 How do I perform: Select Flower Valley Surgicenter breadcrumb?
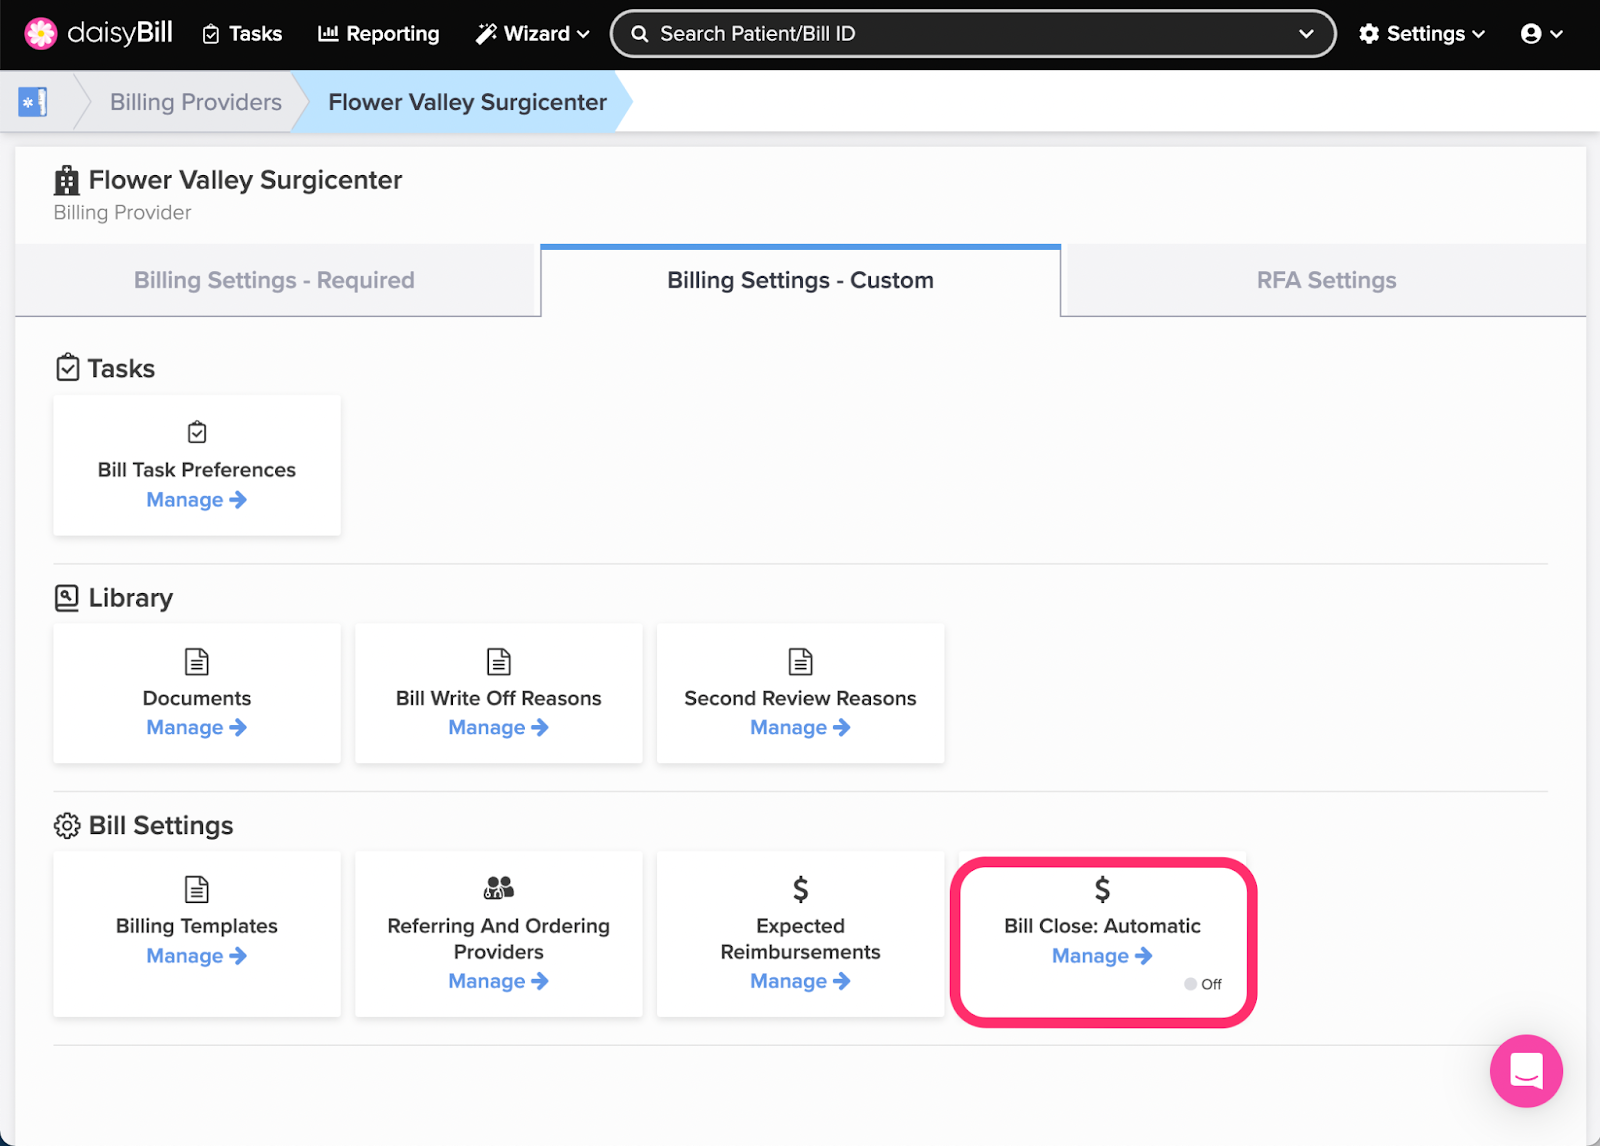[x=467, y=102]
